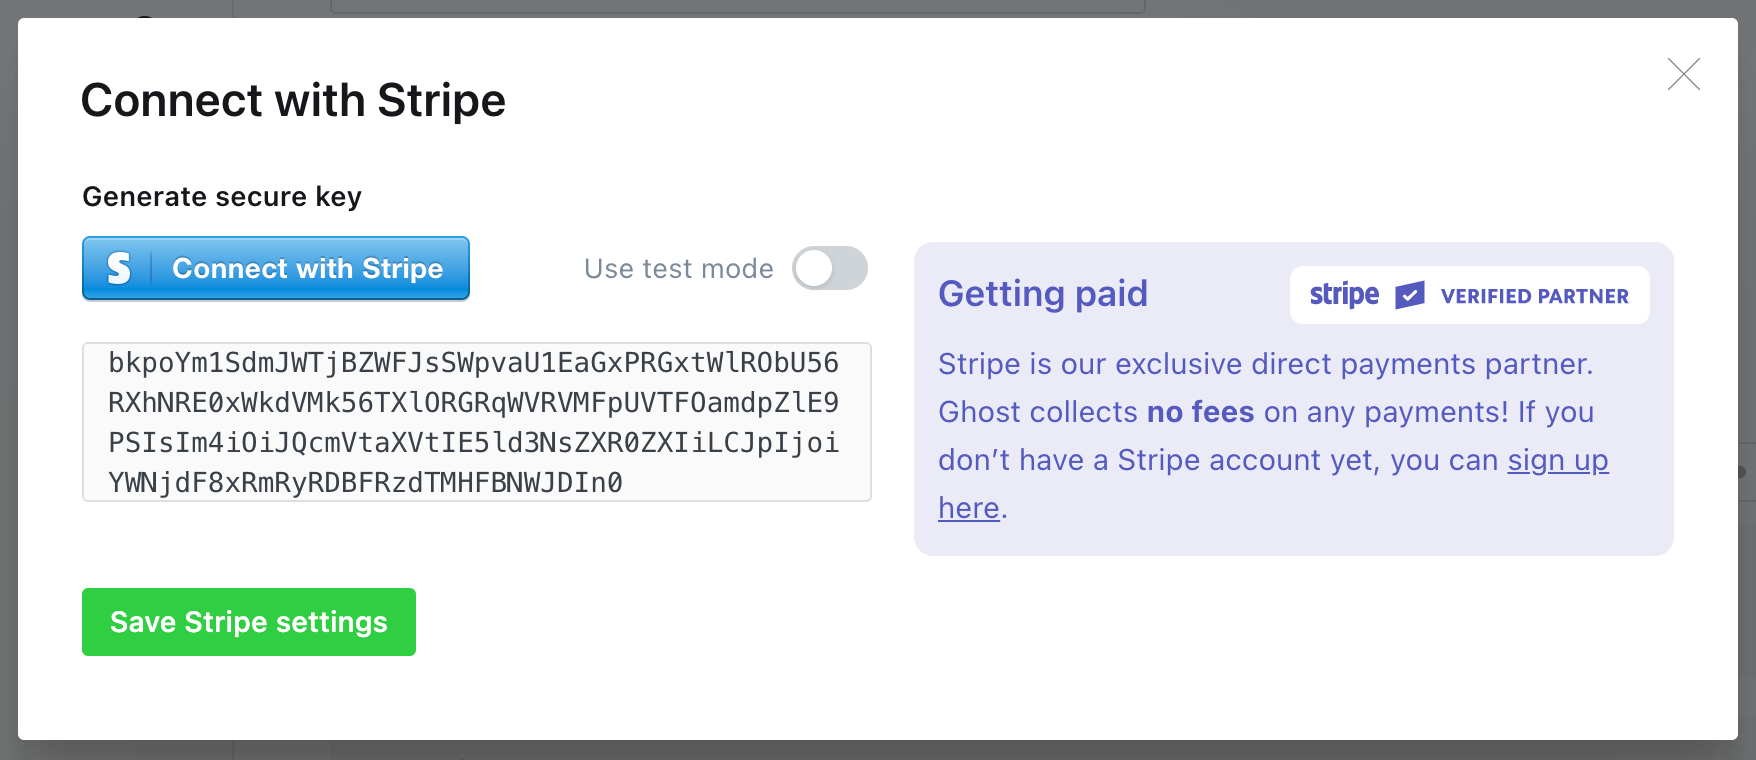This screenshot has height=760, width=1756.
Task: Click the Connect with Stripe modal title
Action: pyautogui.click(x=293, y=100)
